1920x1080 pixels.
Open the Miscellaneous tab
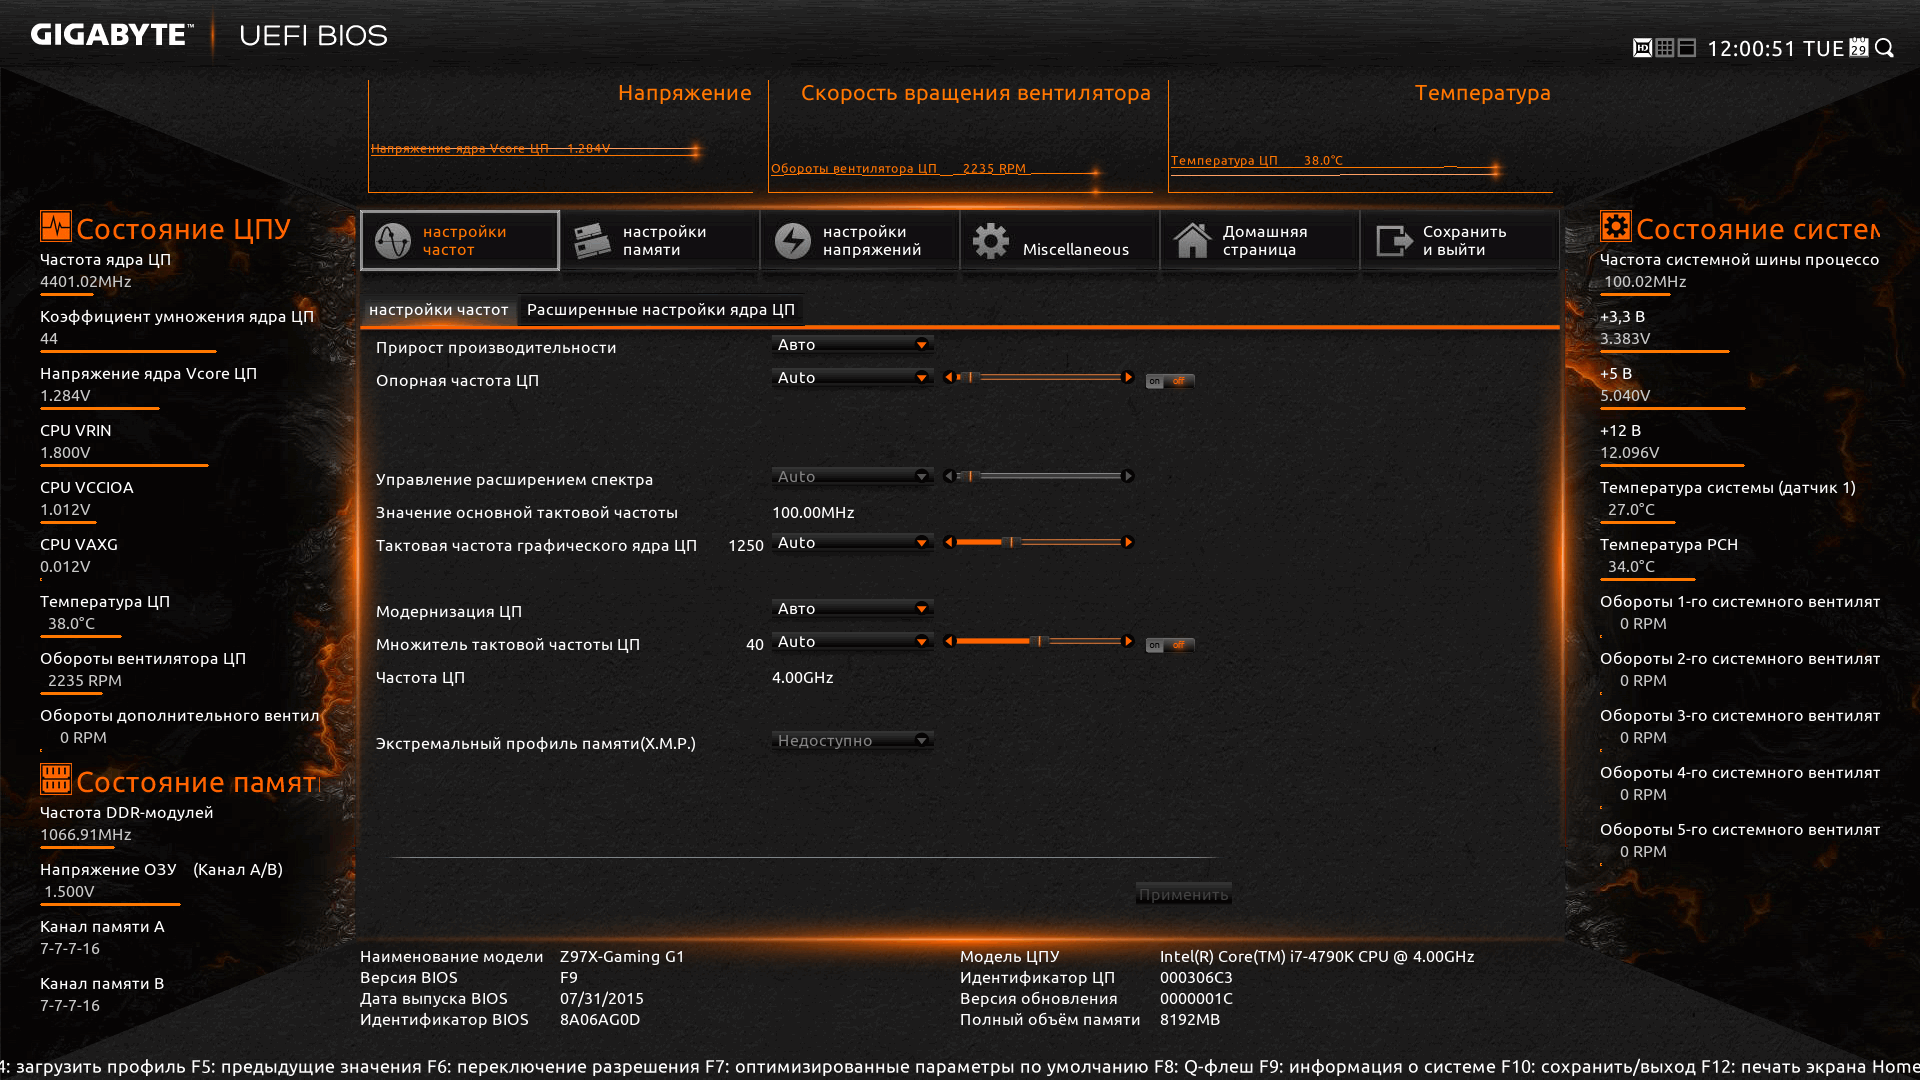[x=1060, y=240]
